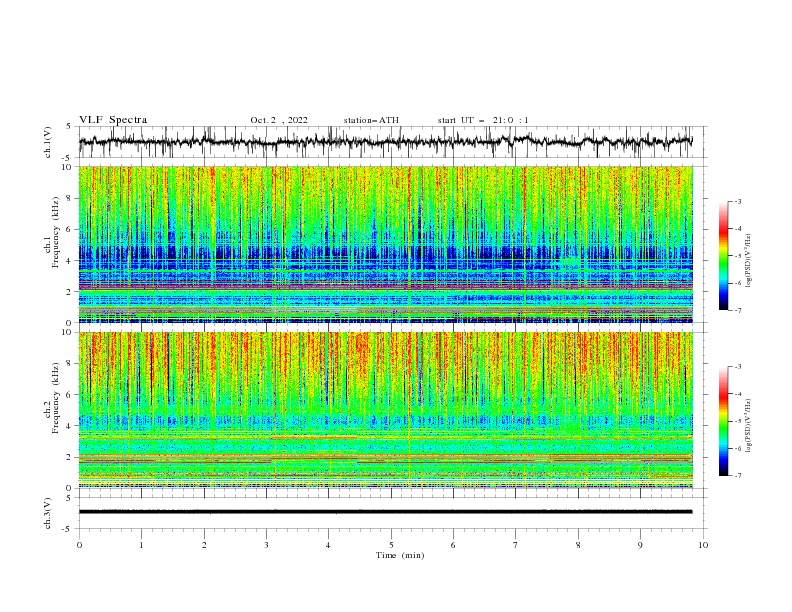Click the ch.3 flat voltage trace
This screenshot has width=792, height=612.
tap(385, 512)
